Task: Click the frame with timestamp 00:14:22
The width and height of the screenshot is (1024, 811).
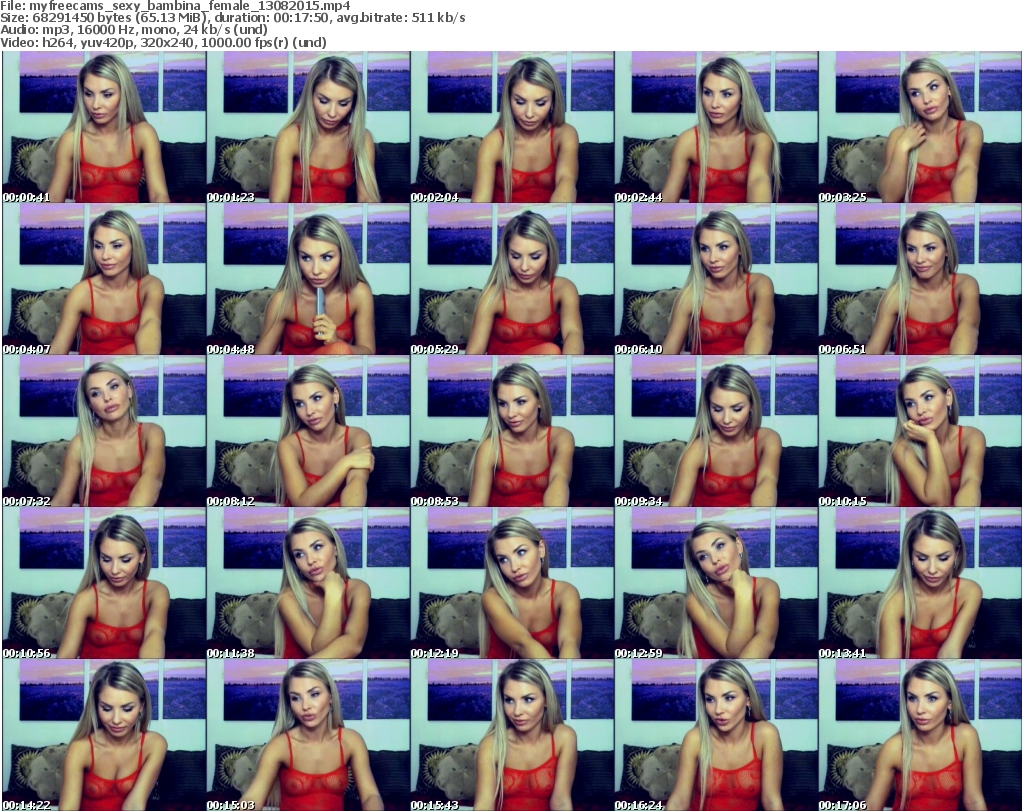Action: (104, 735)
